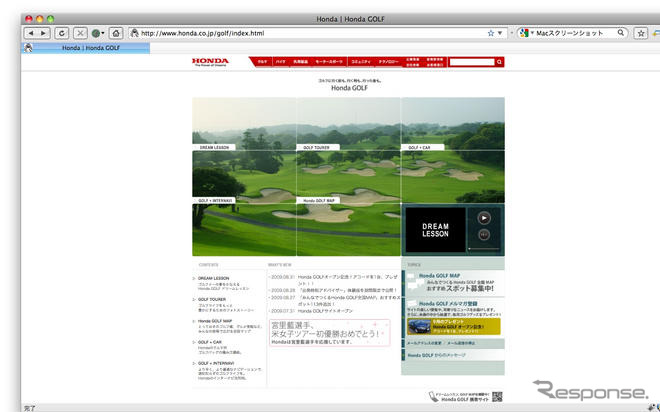
Task: Bookmark page with address bar star
Action: (x=490, y=33)
